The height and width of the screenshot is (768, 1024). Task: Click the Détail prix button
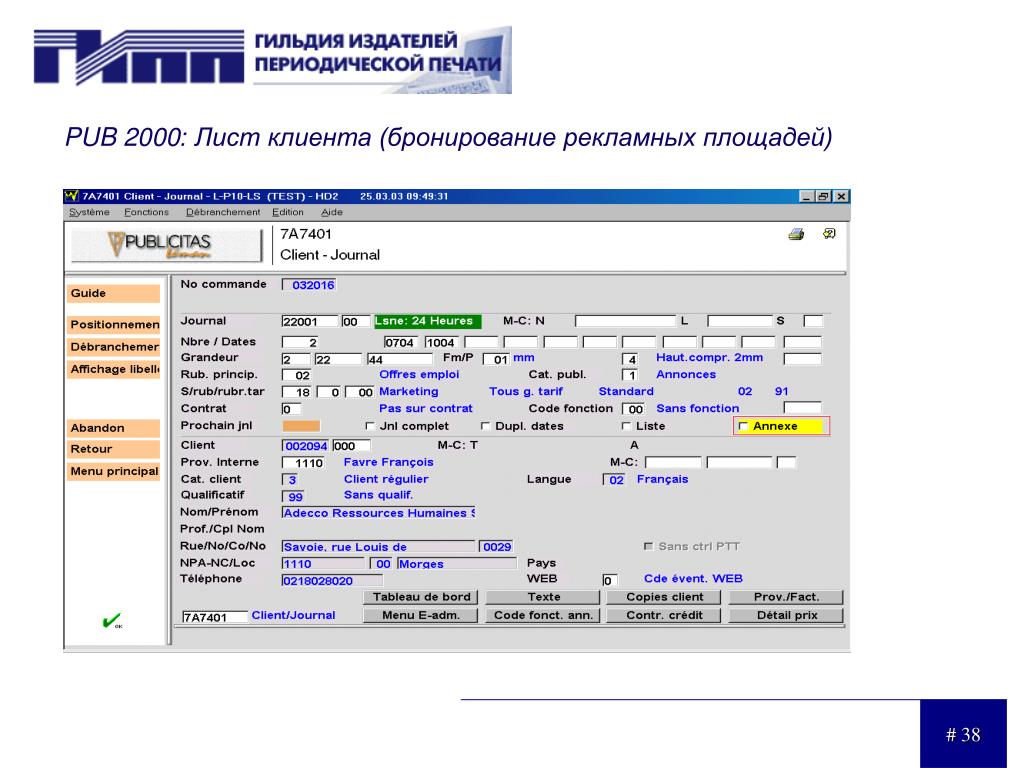tap(786, 615)
